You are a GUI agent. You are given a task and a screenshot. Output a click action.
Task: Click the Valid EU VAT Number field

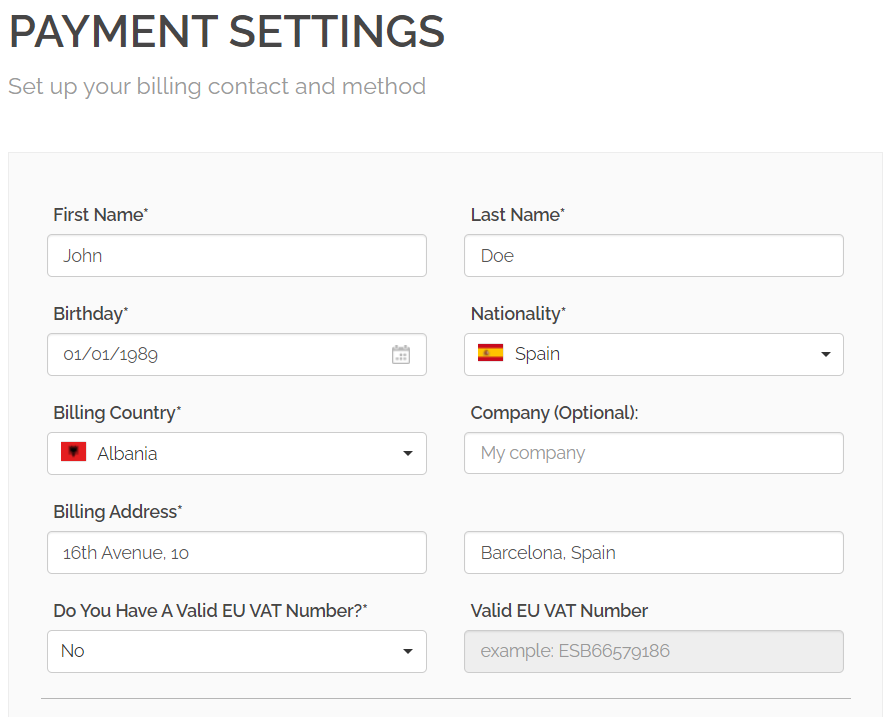click(654, 651)
